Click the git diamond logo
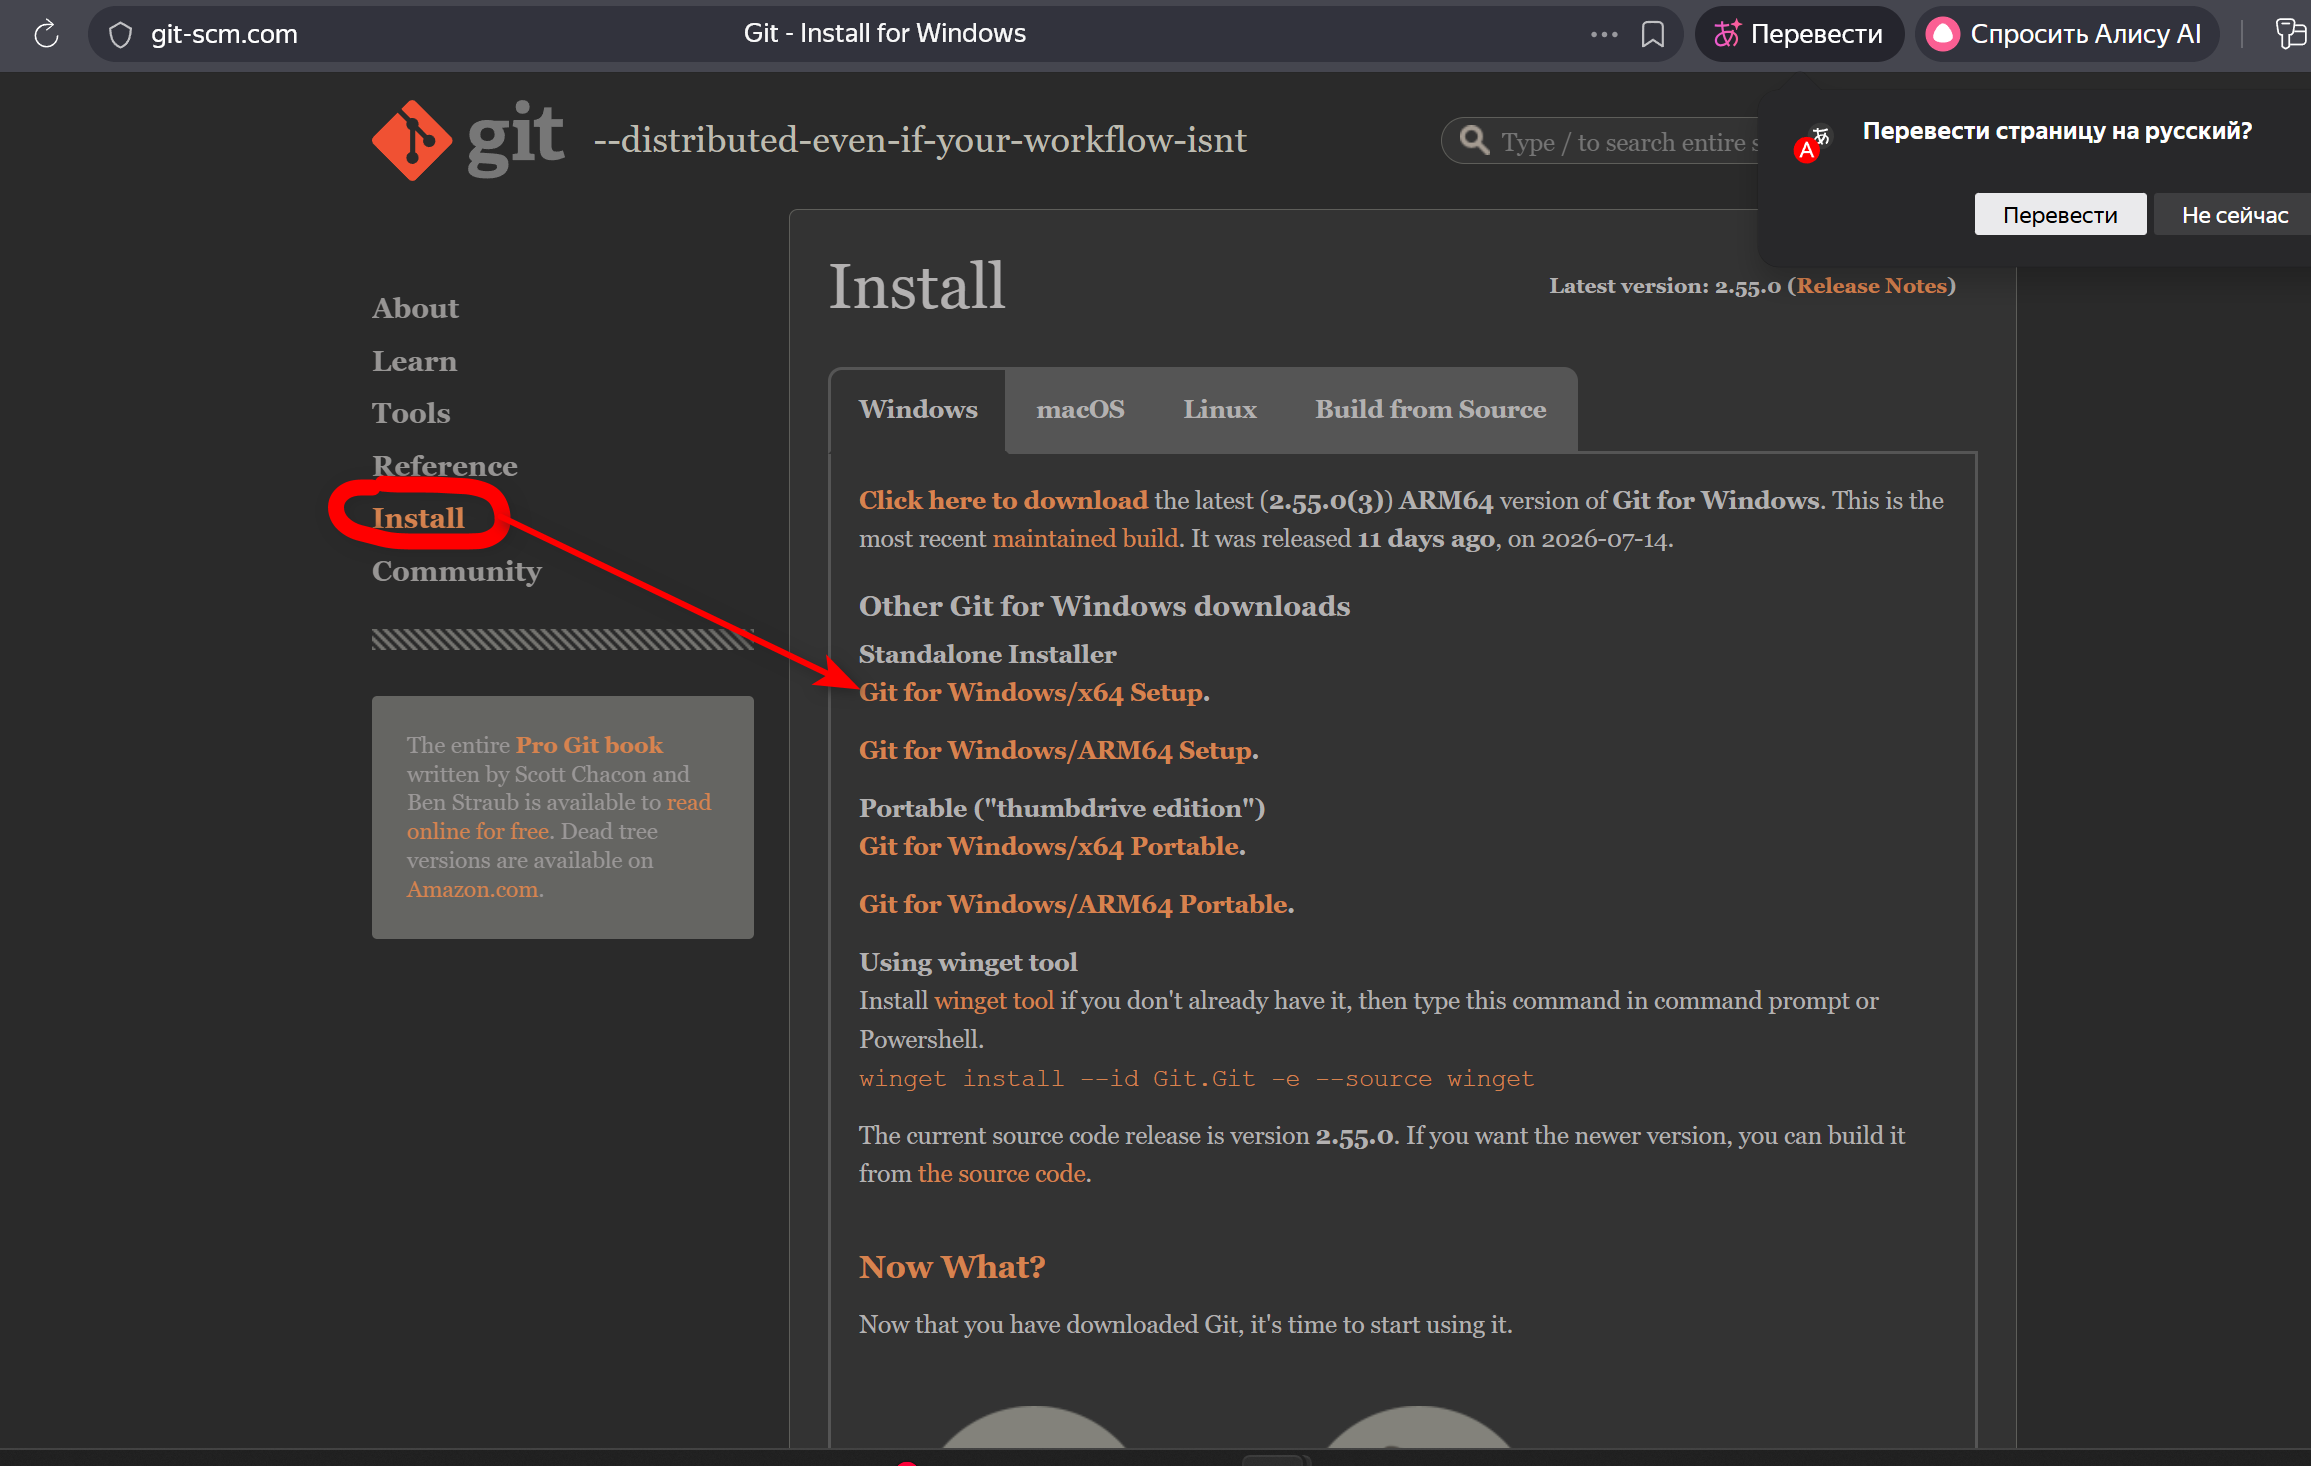 click(412, 140)
